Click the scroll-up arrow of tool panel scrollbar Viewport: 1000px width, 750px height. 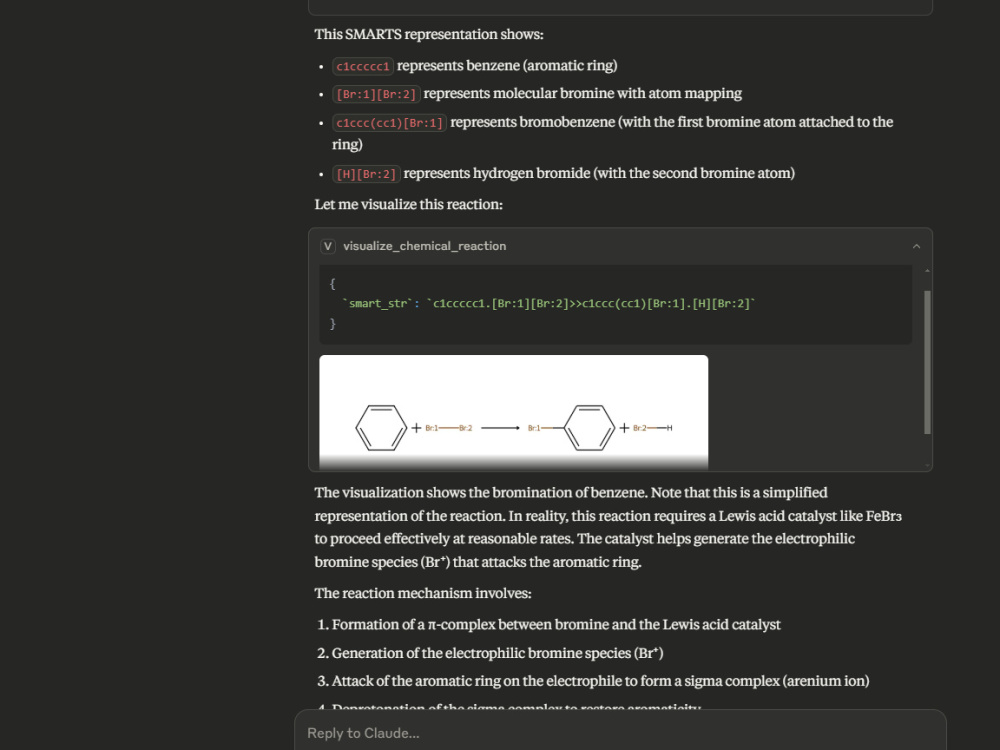point(927,271)
